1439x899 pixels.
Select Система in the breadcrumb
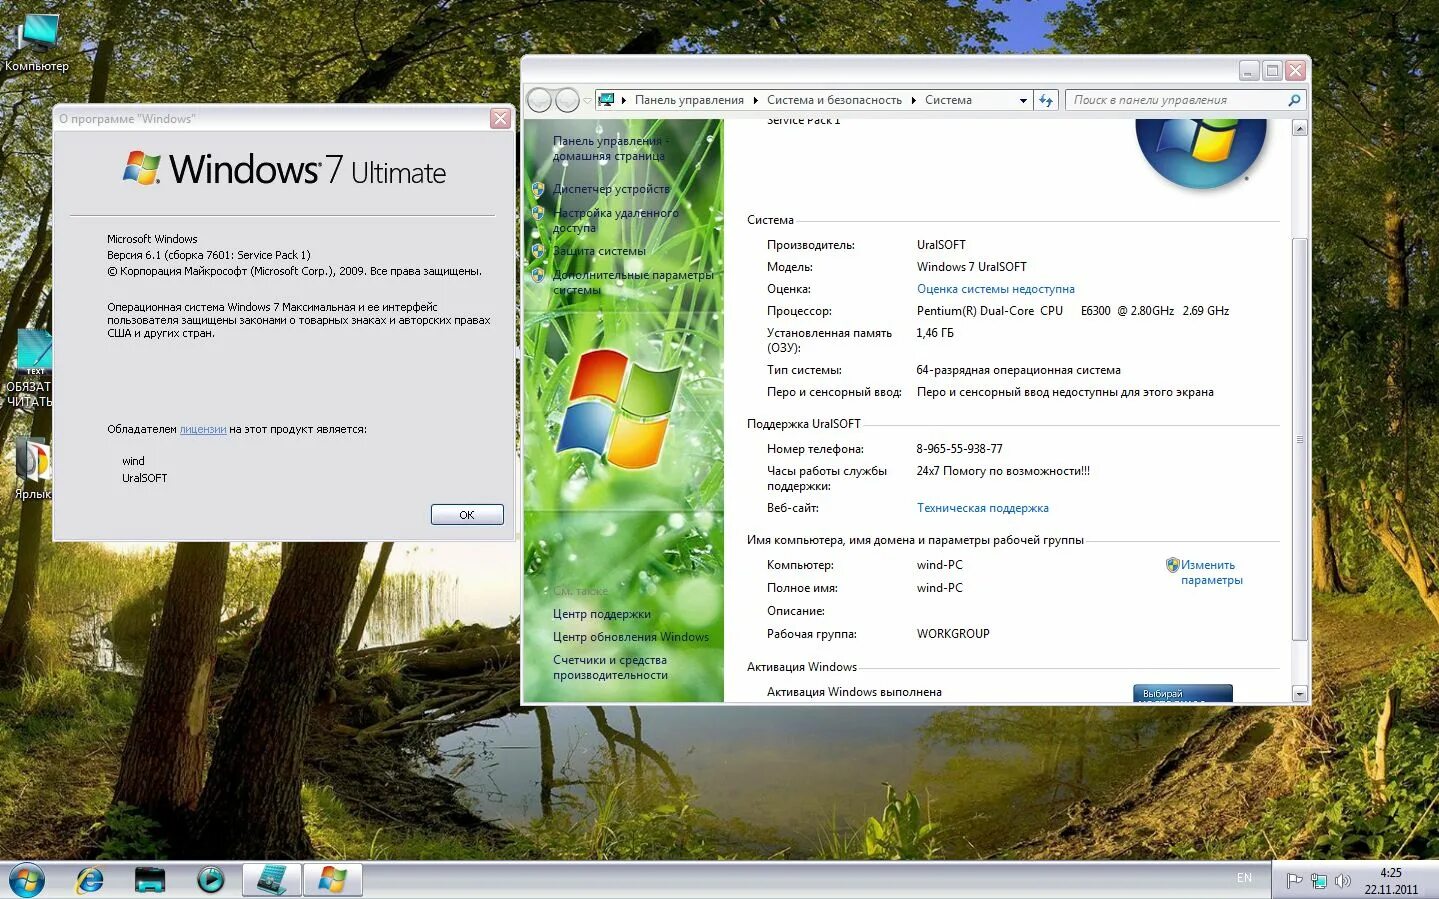pos(948,100)
